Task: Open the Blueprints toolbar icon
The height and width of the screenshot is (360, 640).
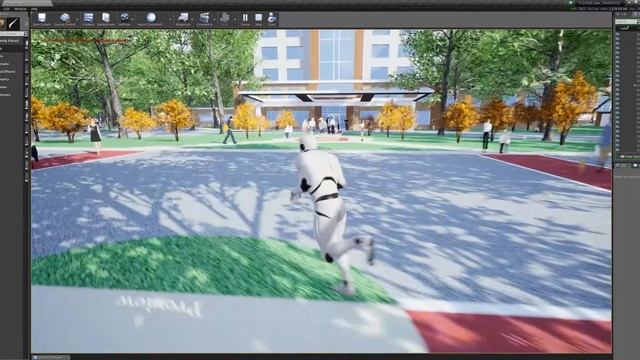Action: point(183,19)
